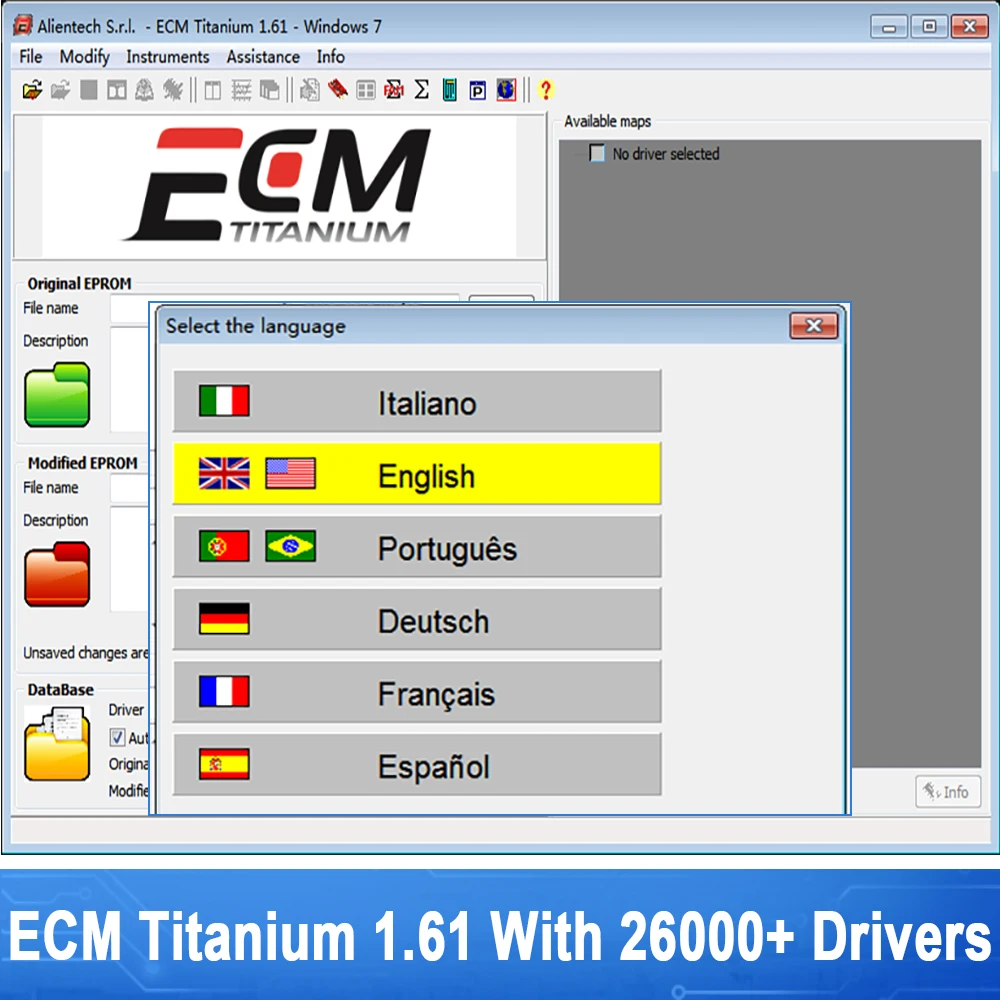Choose English as the language
This screenshot has height=1000, width=1000.
coord(417,474)
